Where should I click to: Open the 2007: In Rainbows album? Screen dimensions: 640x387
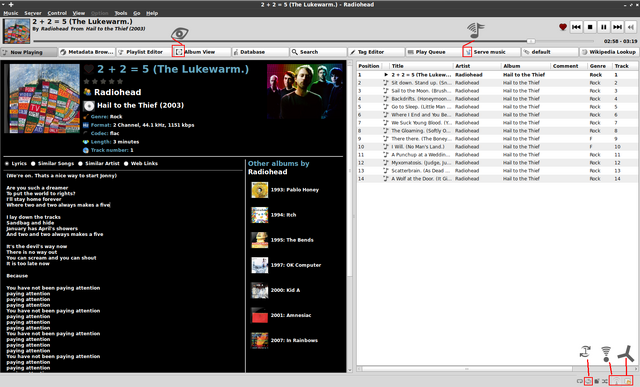tap(284, 340)
